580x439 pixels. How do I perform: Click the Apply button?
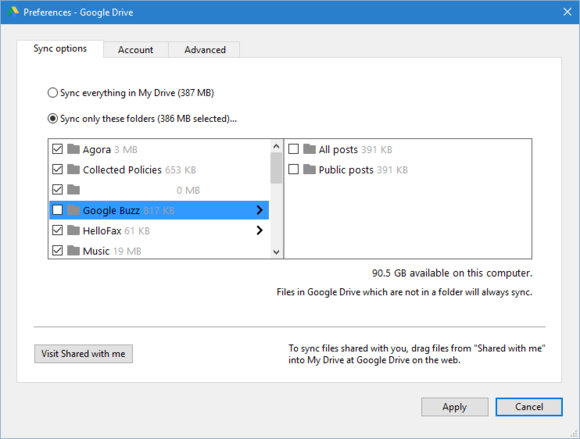455,407
